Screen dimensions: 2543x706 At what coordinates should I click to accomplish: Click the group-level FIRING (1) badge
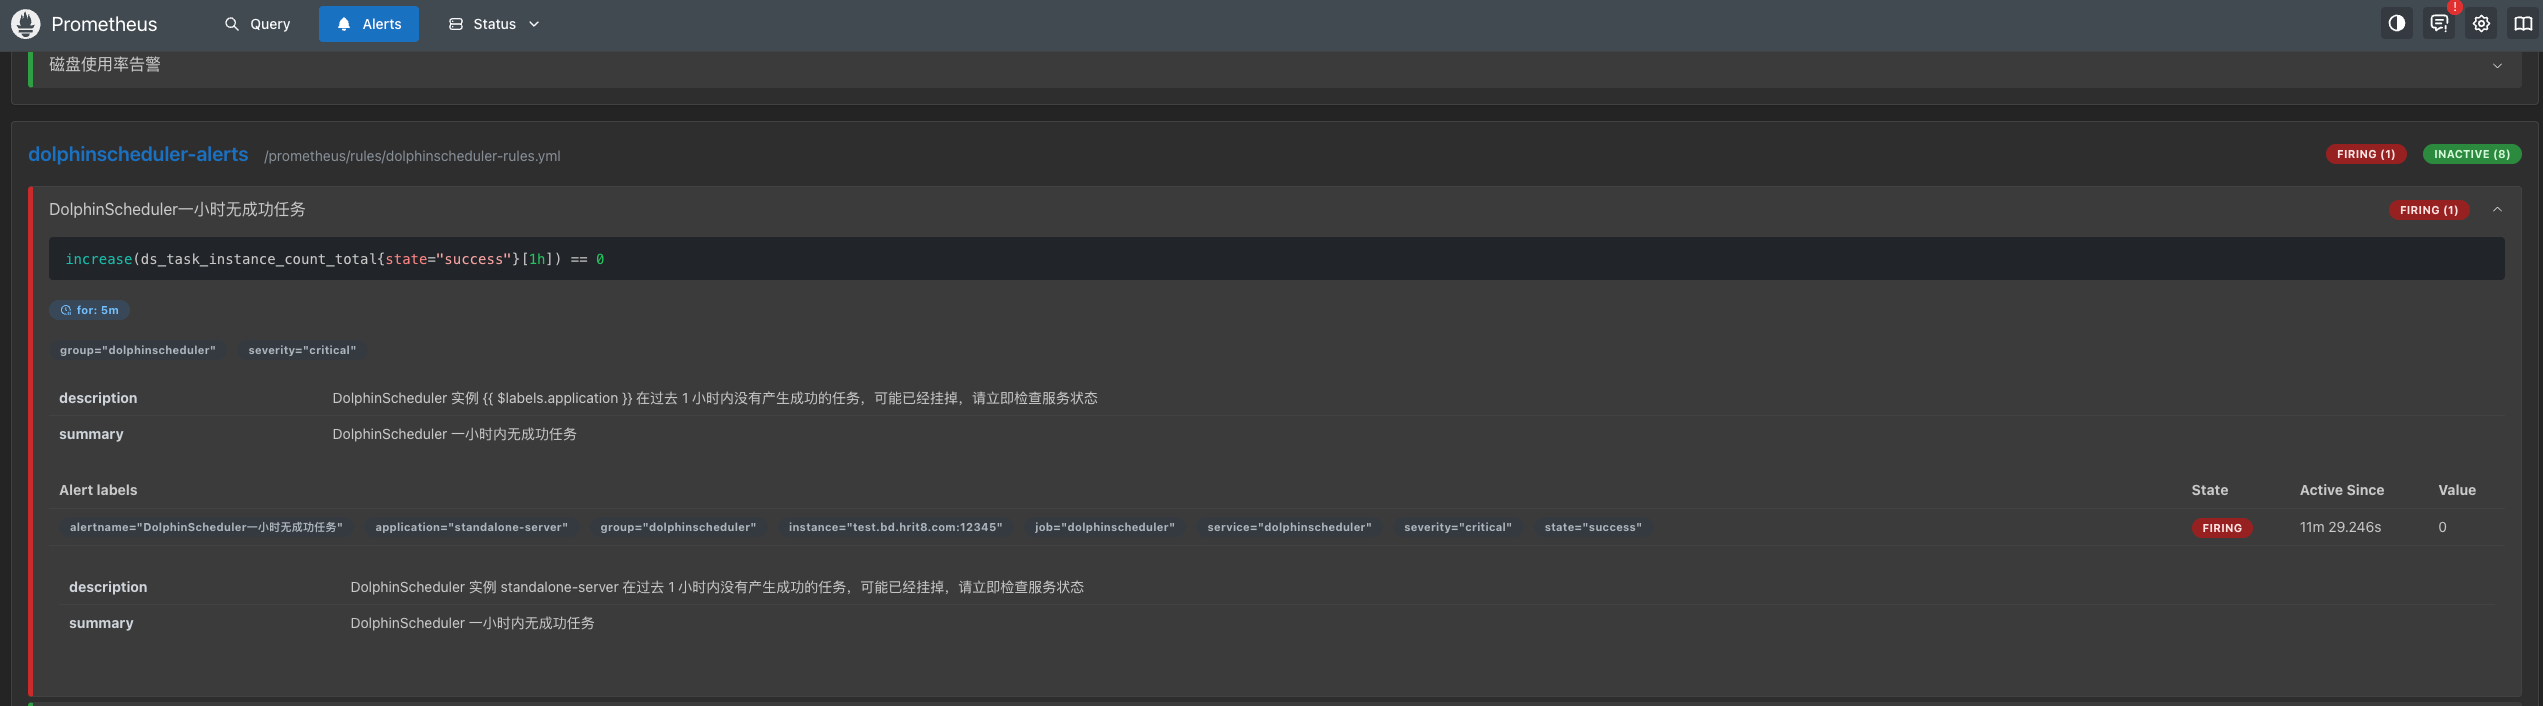pos(2366,154)
